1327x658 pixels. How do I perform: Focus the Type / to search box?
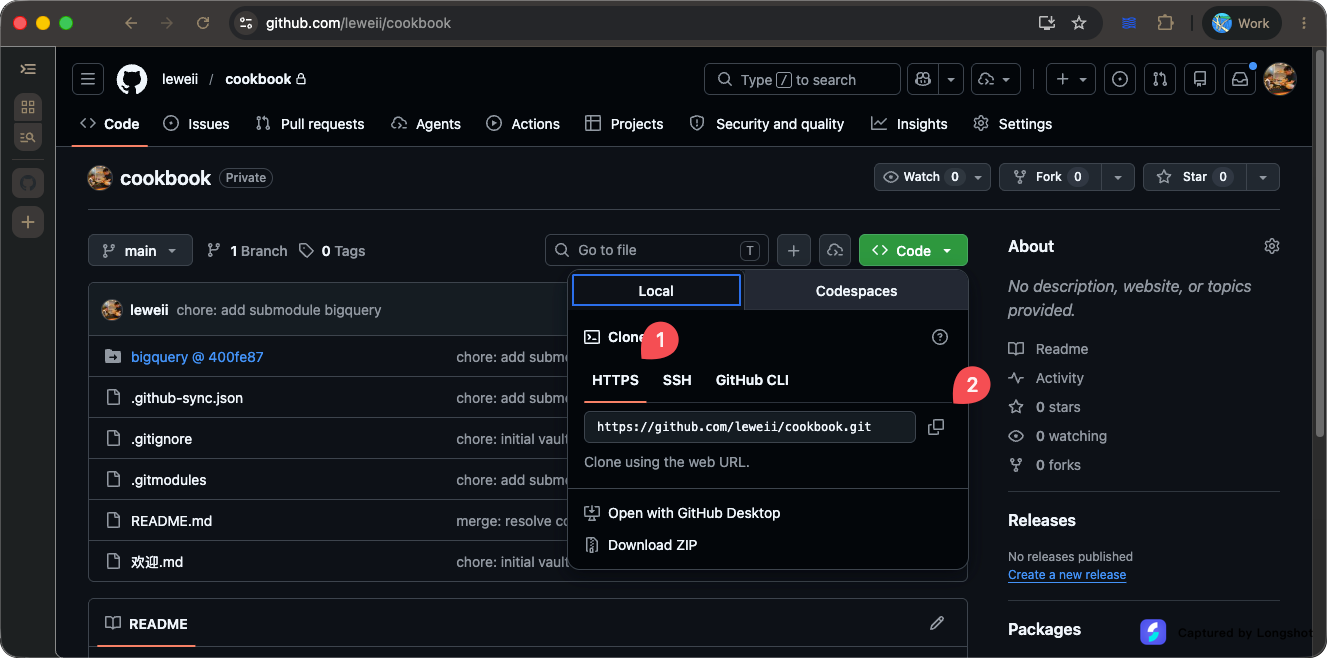(803, 79)
